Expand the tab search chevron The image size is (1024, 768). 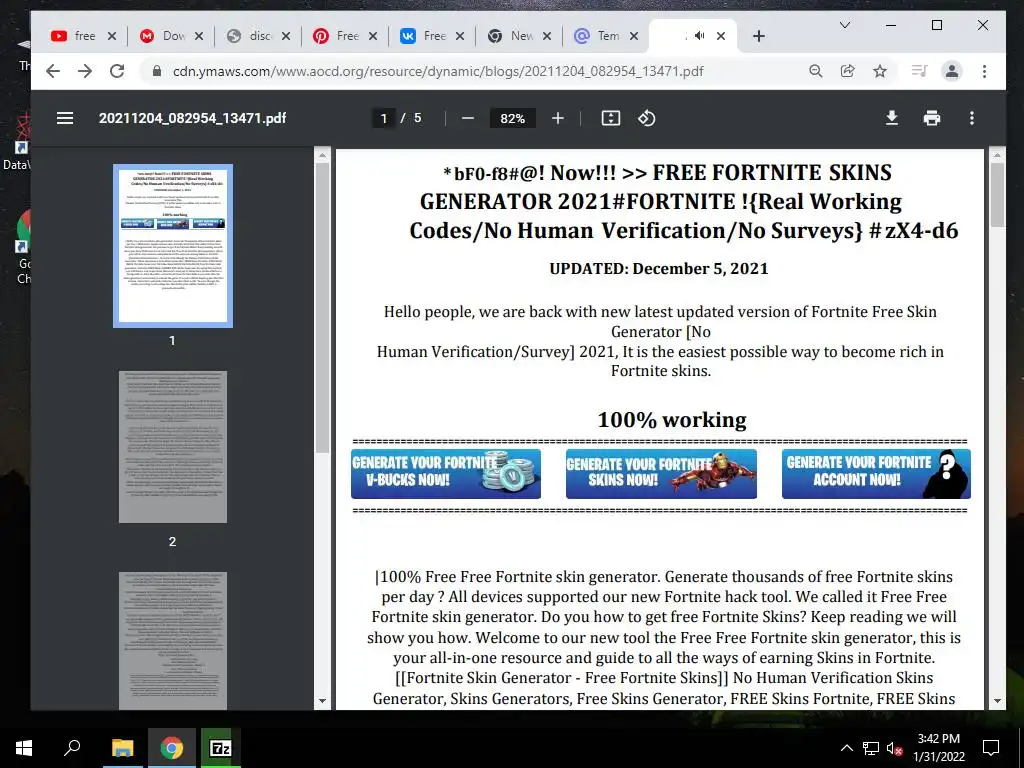(x=844, y=25)
